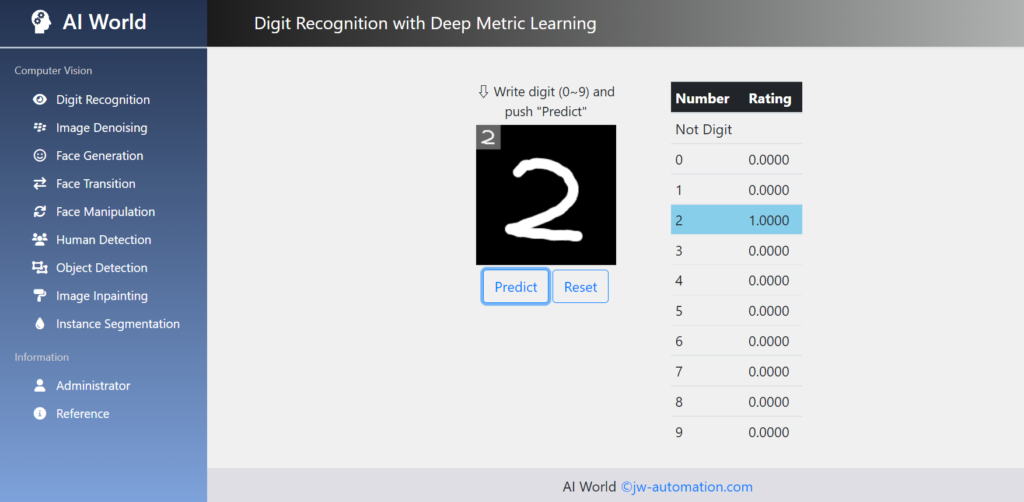
Task: Click the smiley Face Generation icon
Action: tap(40, 156)
